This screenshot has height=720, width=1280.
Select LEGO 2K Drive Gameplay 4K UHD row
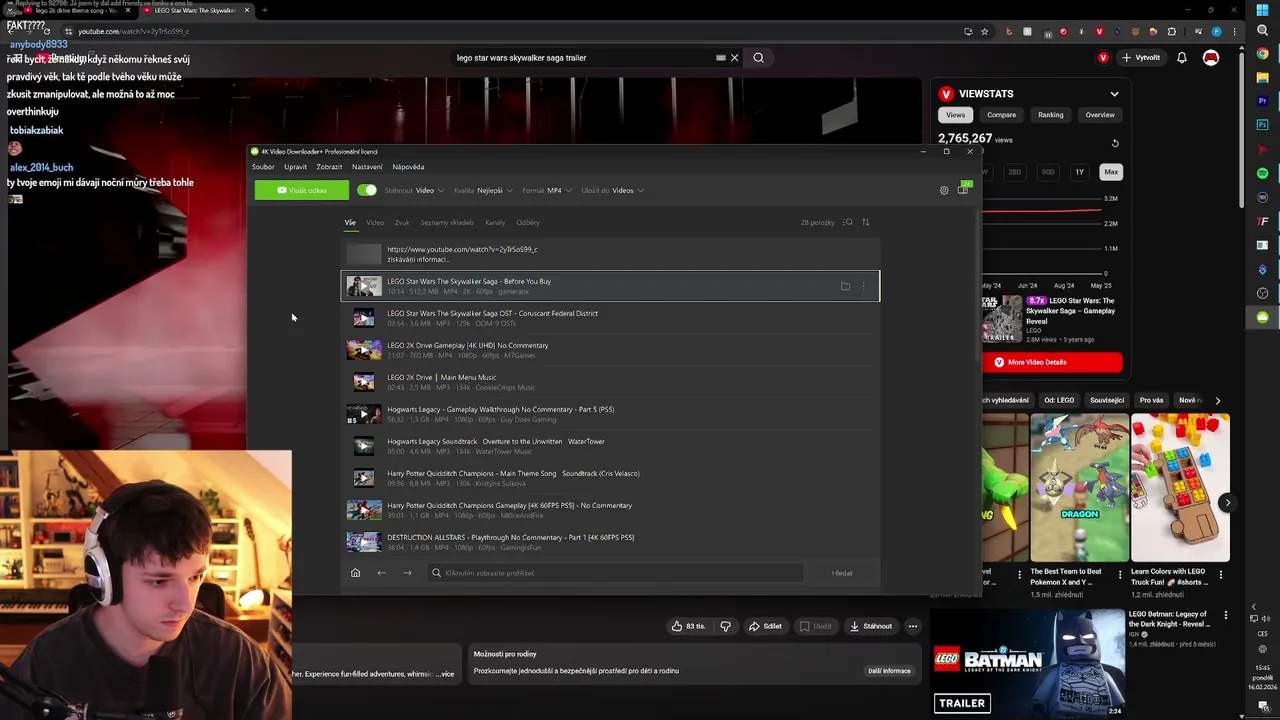tap(610, 350)
